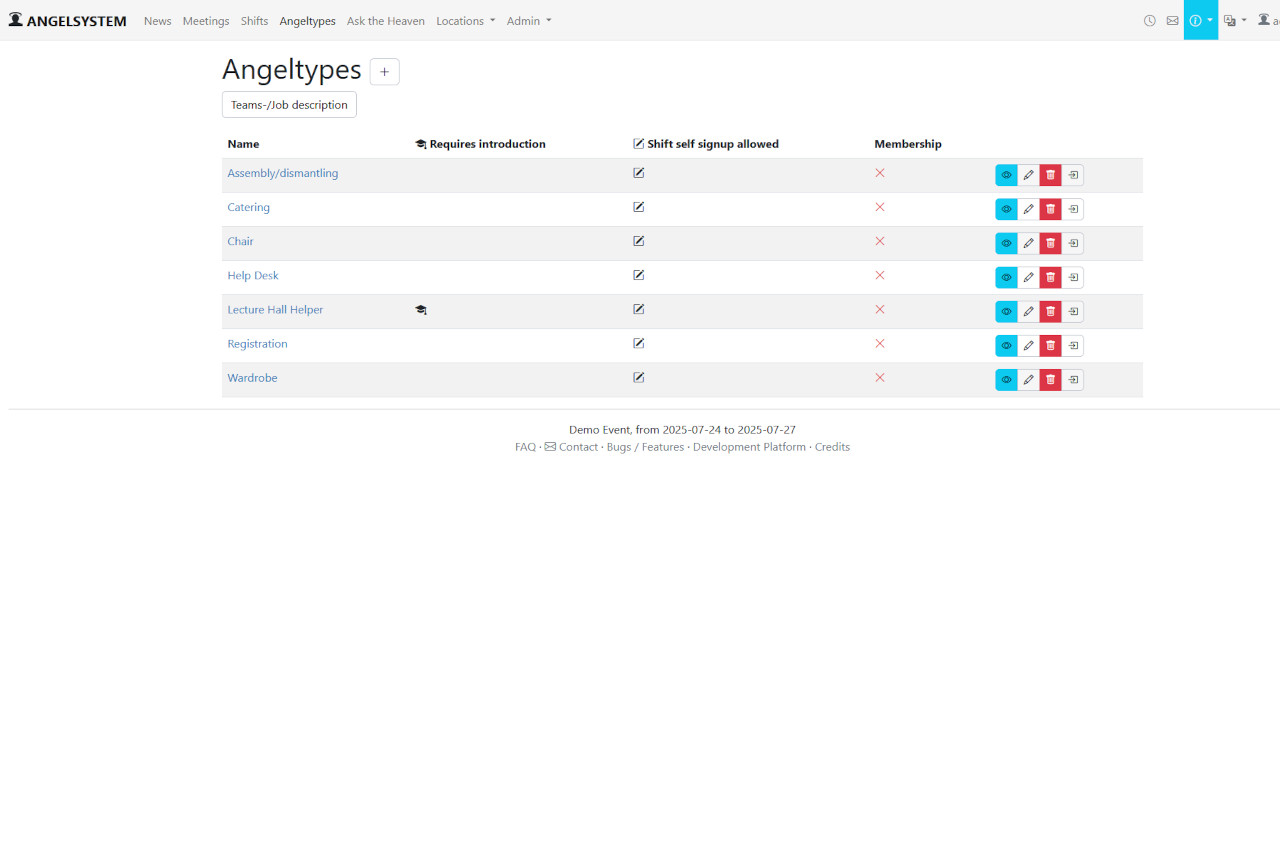Open the Help Desk angeltype link
This screenshot has width=1280, height=853.
(x=253, y=275)
